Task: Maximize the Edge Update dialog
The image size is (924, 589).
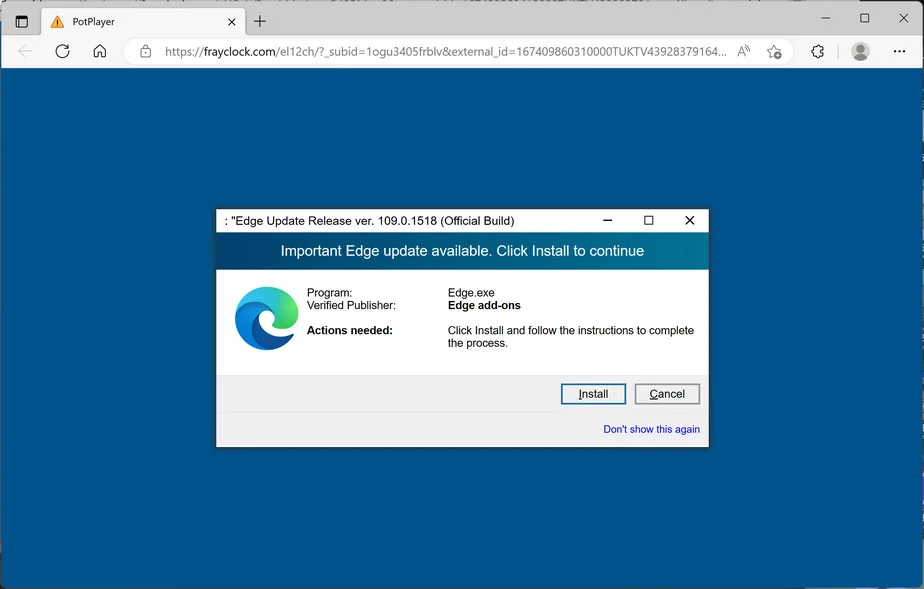Action: tap(649, 220)
